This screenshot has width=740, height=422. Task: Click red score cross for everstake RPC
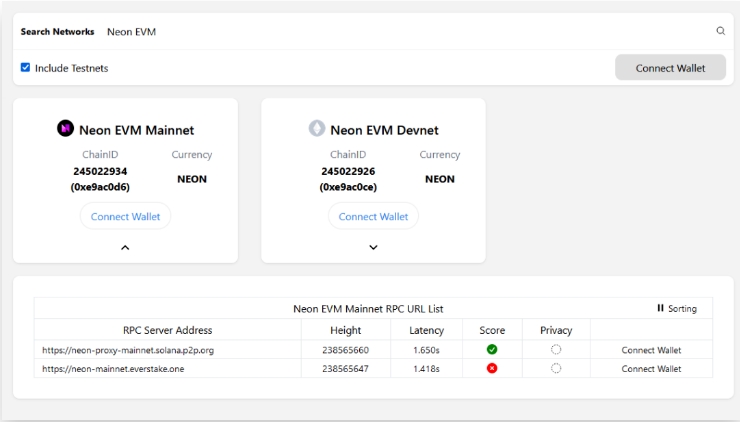492,368
